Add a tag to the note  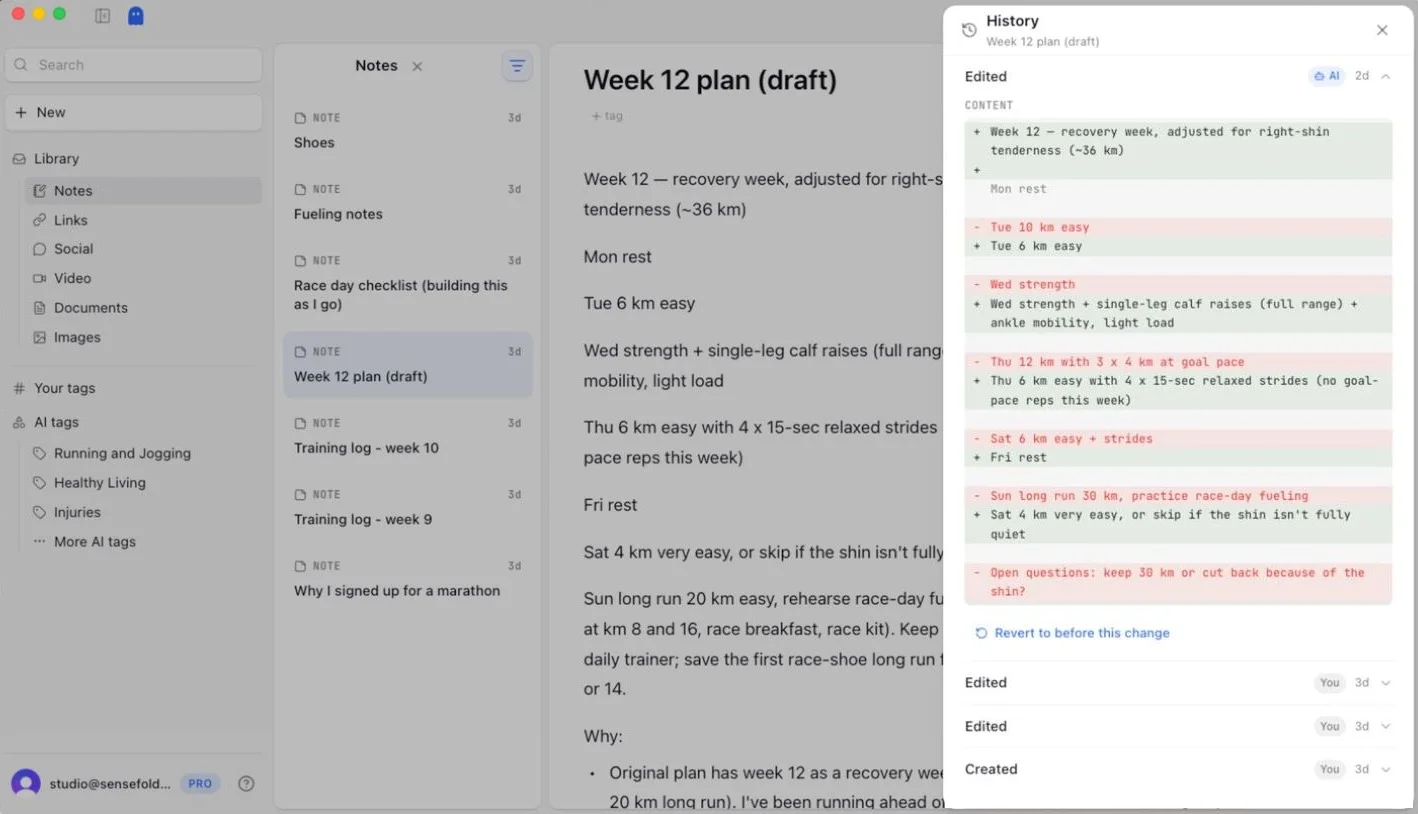click(607, 116)
